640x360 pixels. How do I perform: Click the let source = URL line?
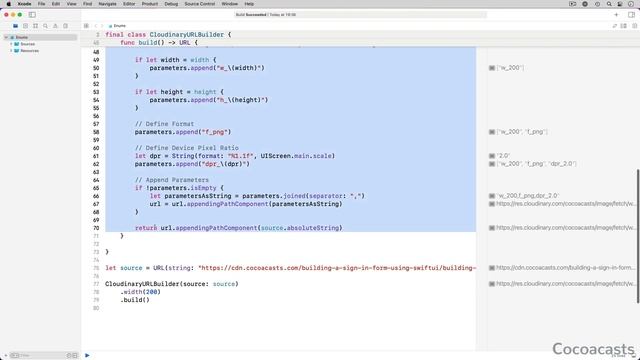point(291,268)
